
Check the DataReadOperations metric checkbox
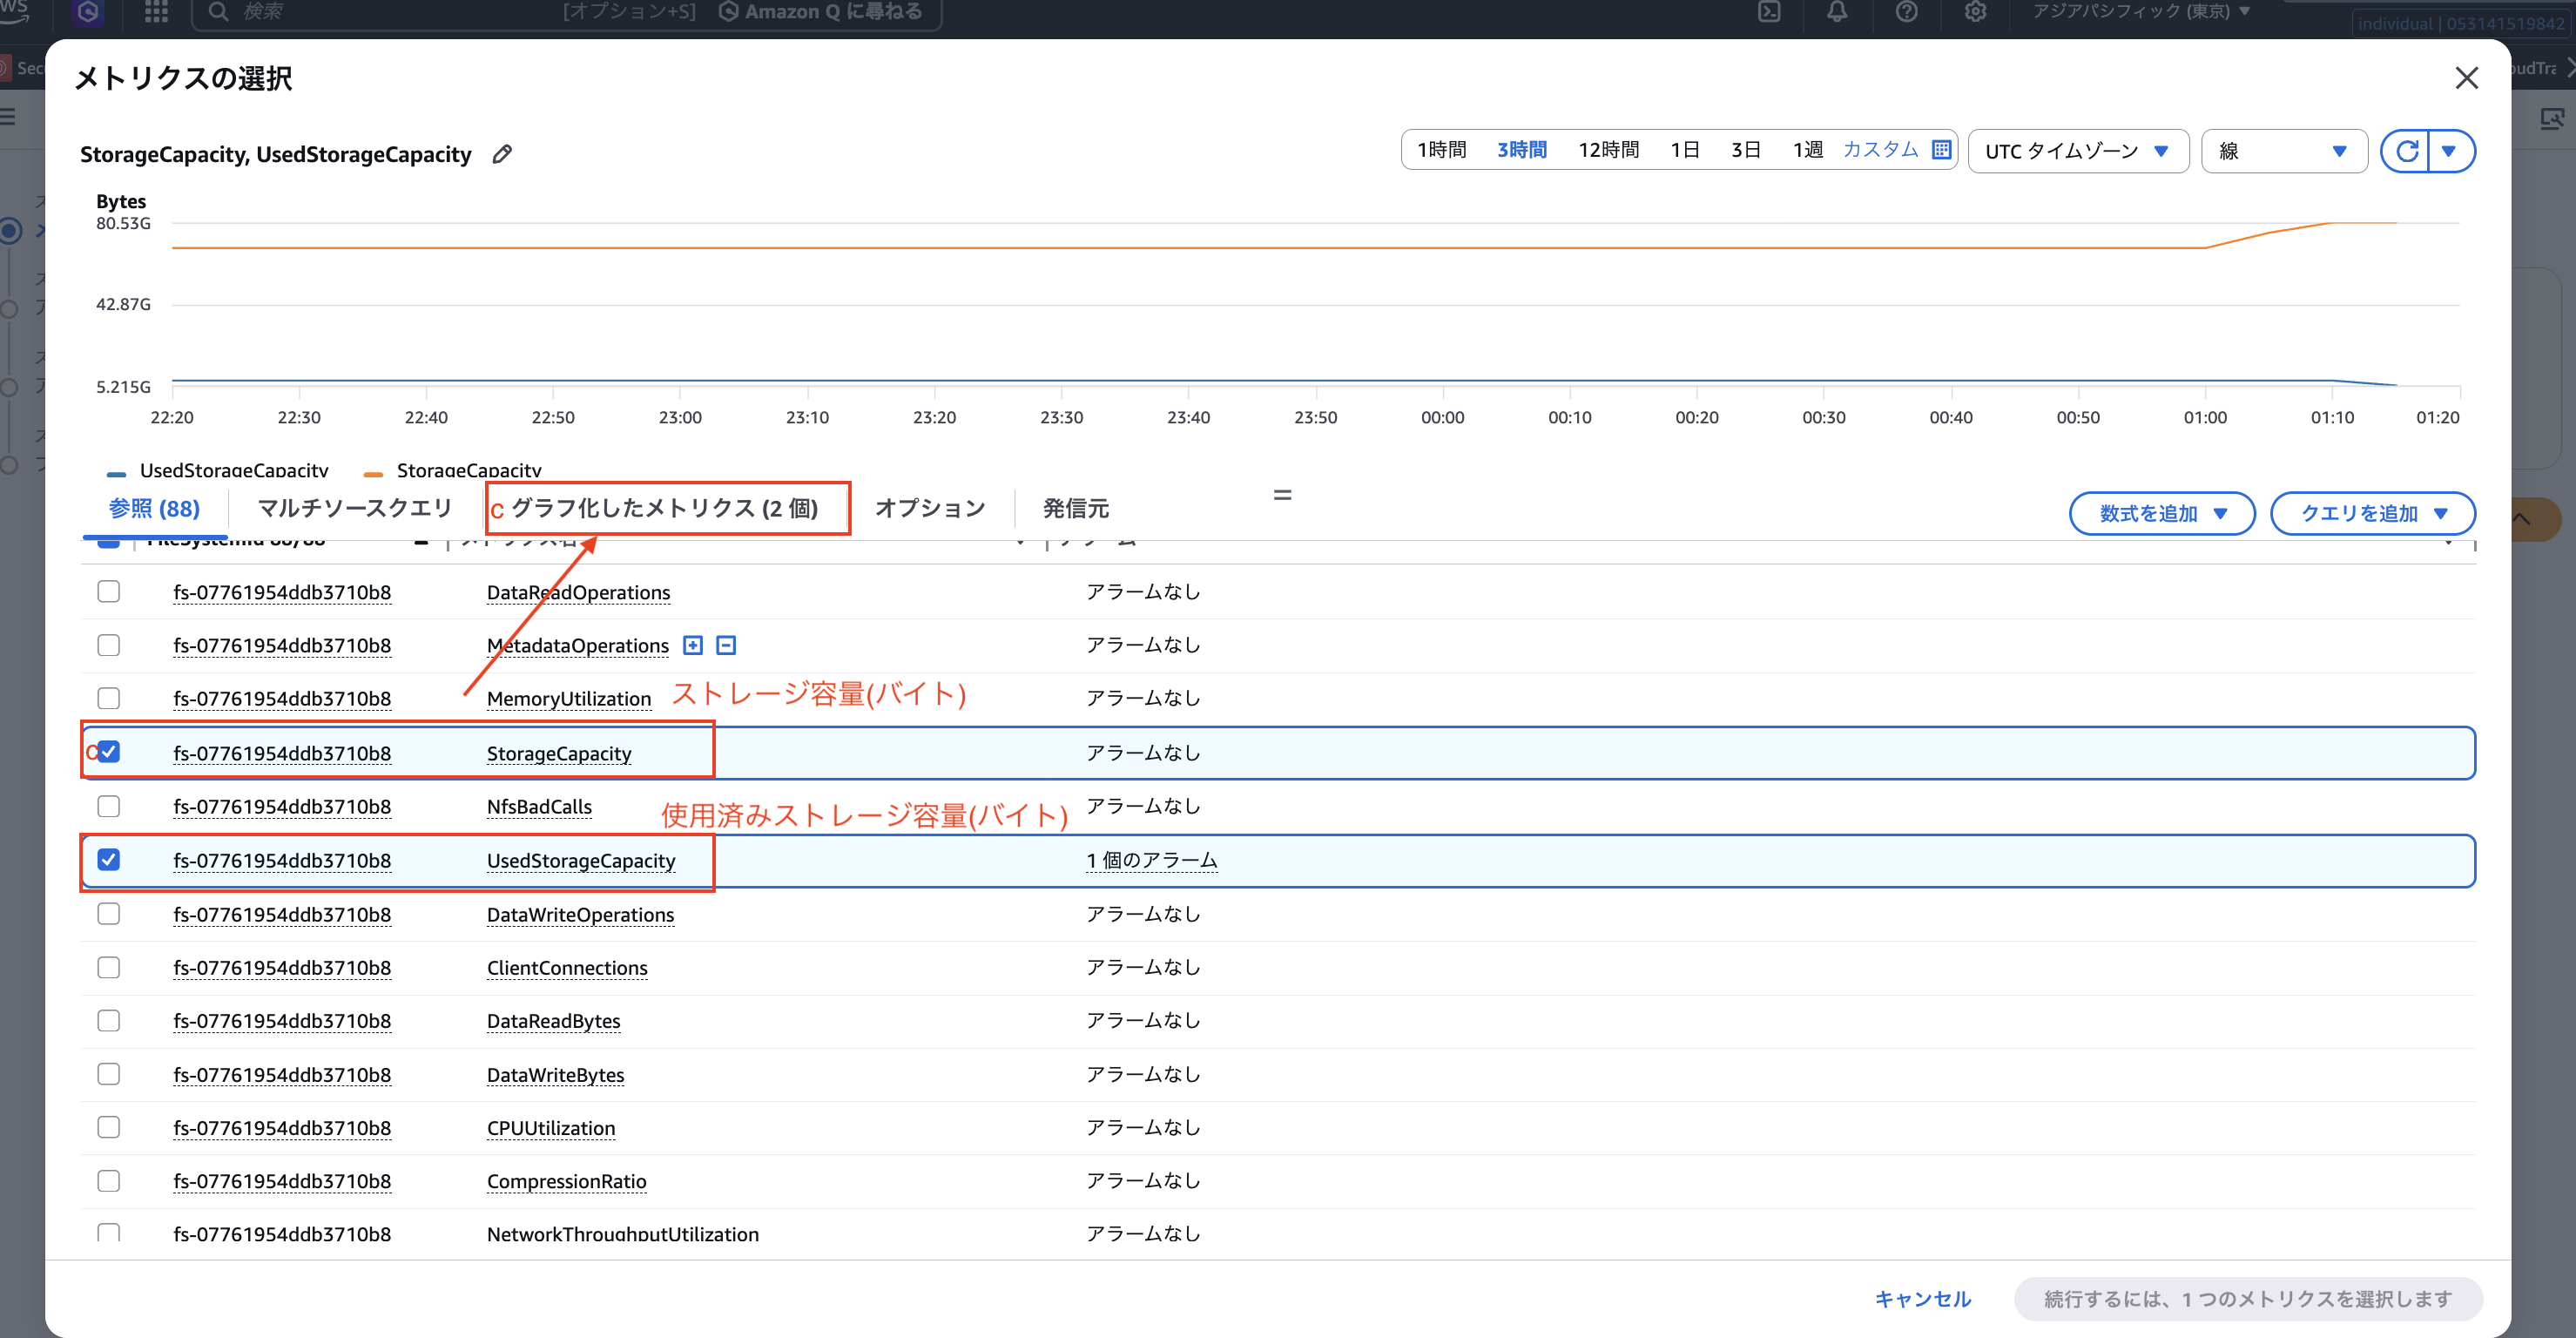(x=108, y=591)
